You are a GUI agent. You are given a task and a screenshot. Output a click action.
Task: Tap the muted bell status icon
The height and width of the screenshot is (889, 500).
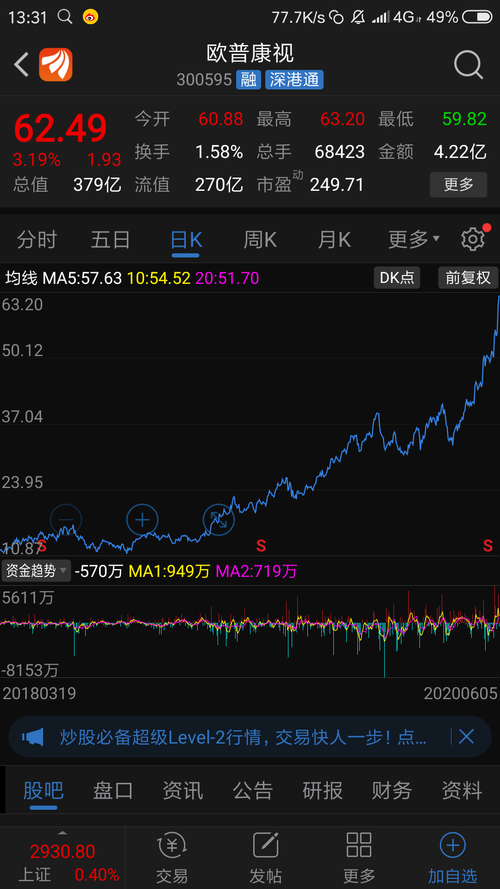tap(358, 17)
